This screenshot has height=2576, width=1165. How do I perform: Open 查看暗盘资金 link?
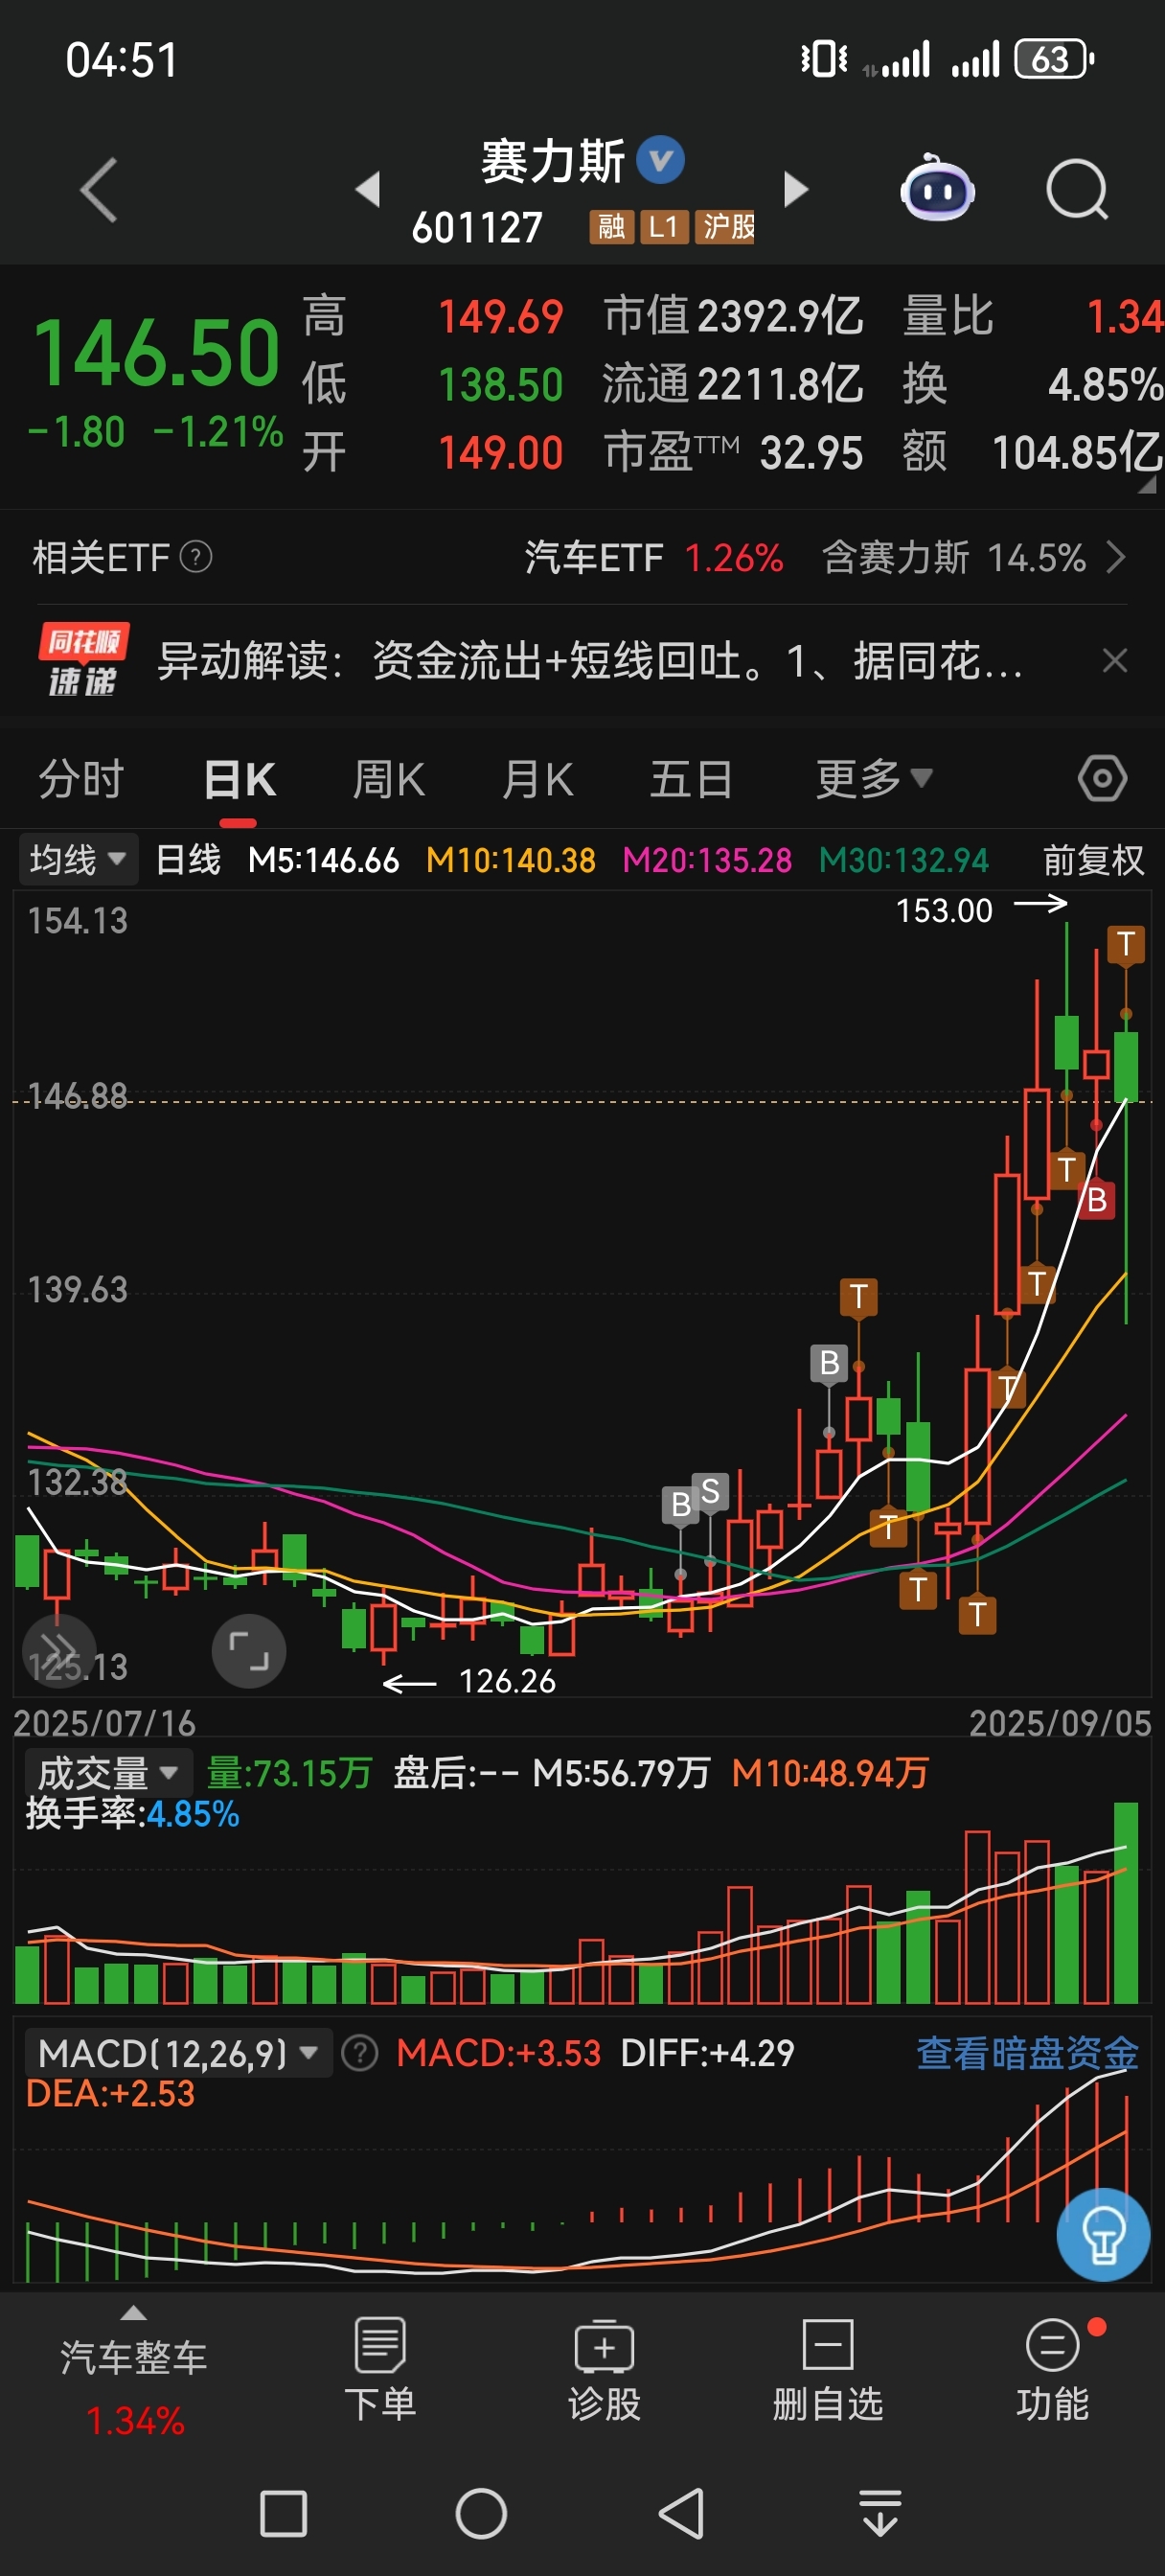[1027, 2053]
